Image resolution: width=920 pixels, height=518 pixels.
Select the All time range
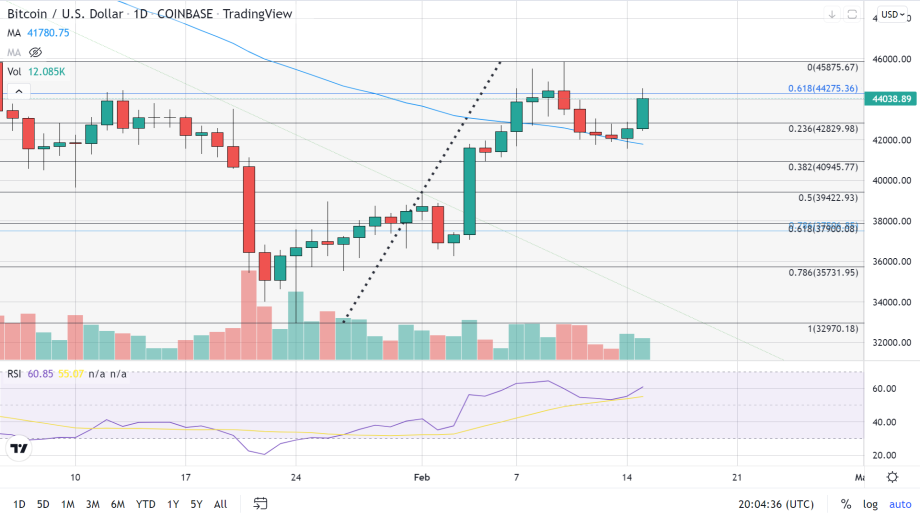point(220,504)
